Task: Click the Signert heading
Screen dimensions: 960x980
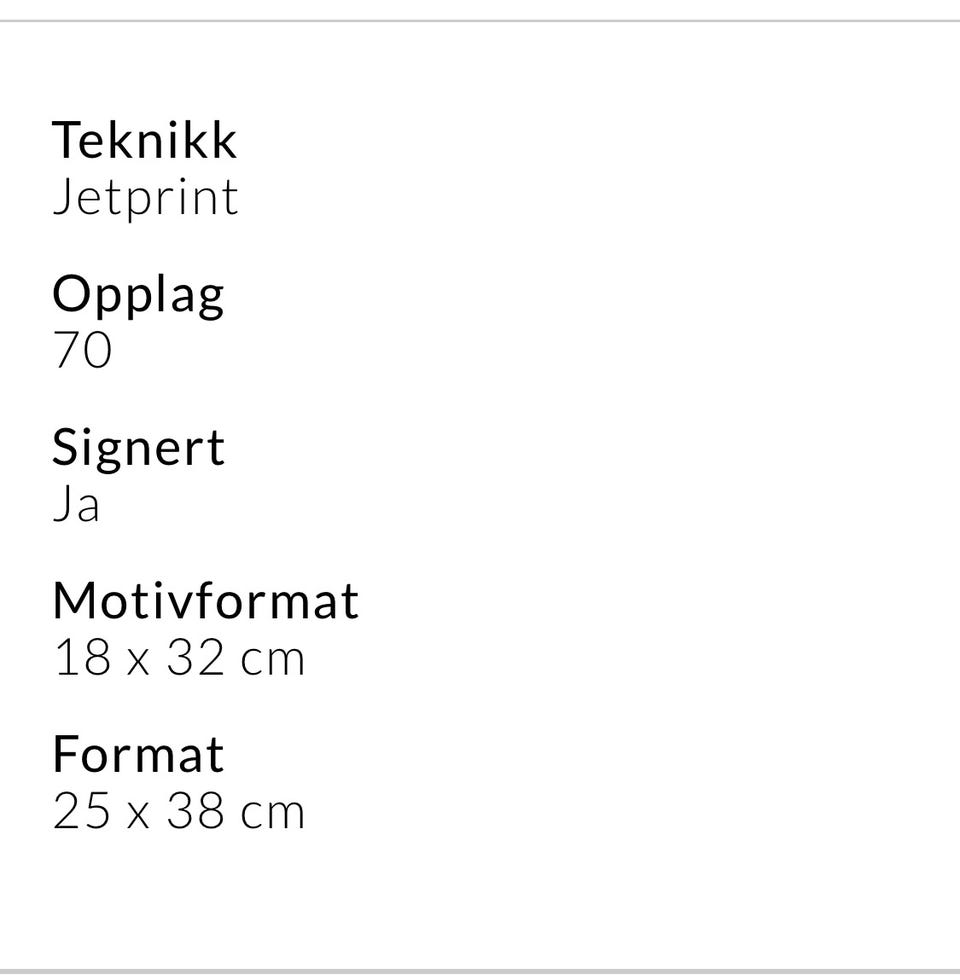Action: click(138, 449)
